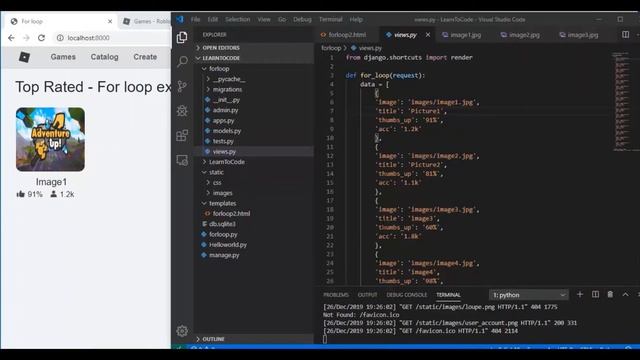This screenshot has width=640, height=360.
Task: Expand the __pycache__ folder
Action: [x=254, y=79]
